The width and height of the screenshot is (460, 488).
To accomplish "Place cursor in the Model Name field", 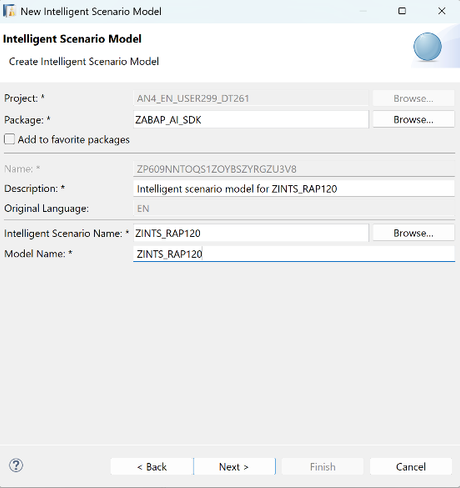I will (x=294, y=254).
